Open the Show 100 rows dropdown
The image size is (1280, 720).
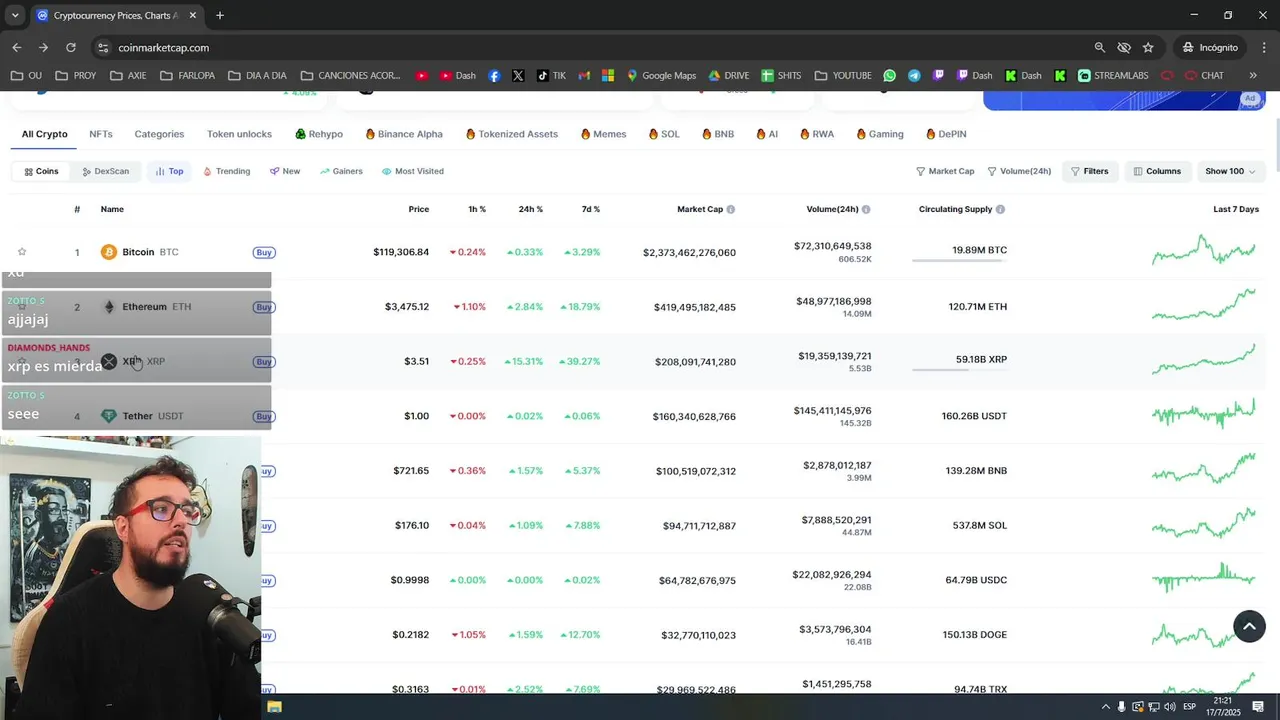(x=1230, y=171)
